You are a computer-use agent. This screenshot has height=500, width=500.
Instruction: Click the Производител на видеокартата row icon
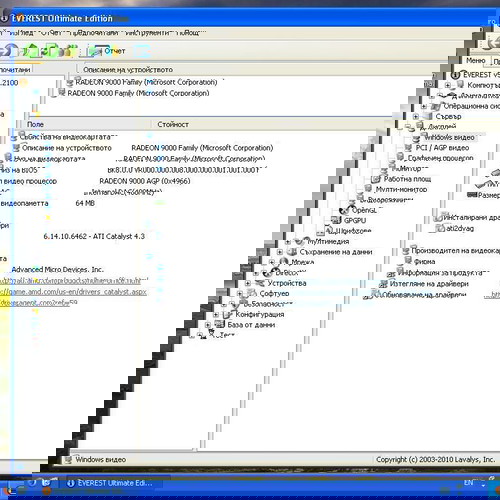405,250
